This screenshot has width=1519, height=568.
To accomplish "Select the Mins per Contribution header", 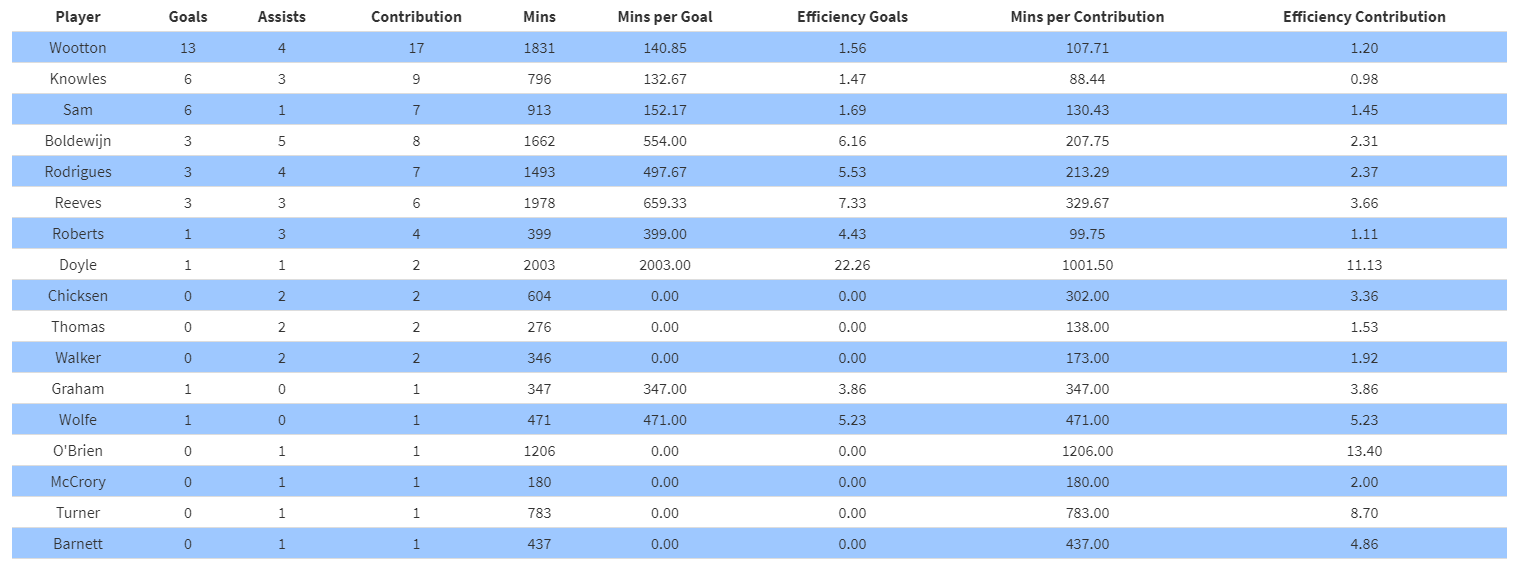I will [1087, 17].
